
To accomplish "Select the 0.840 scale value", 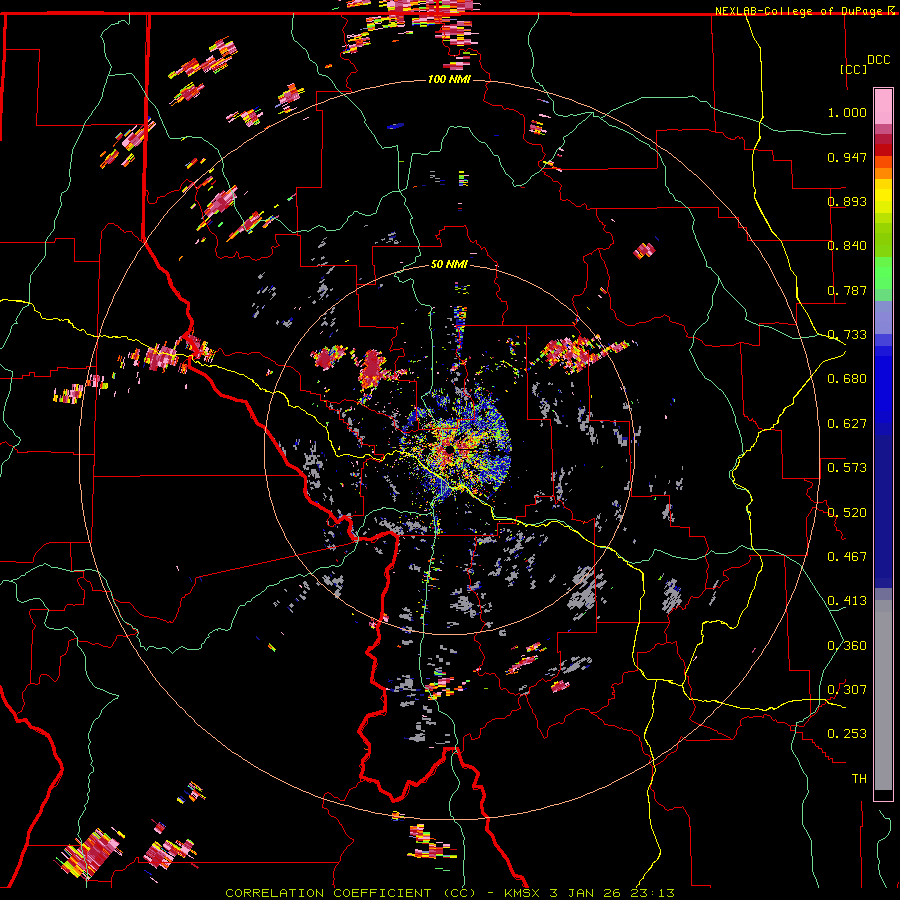I will (x=847, y=246).
